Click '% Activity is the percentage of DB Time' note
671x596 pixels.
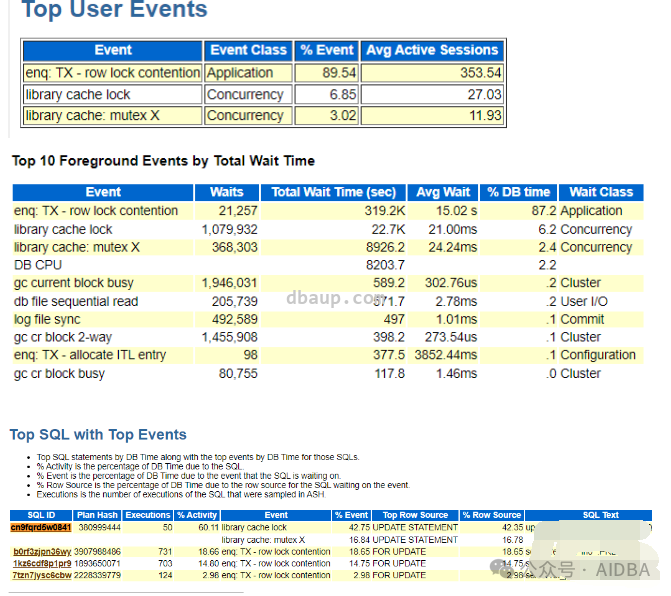click(140, 466)
